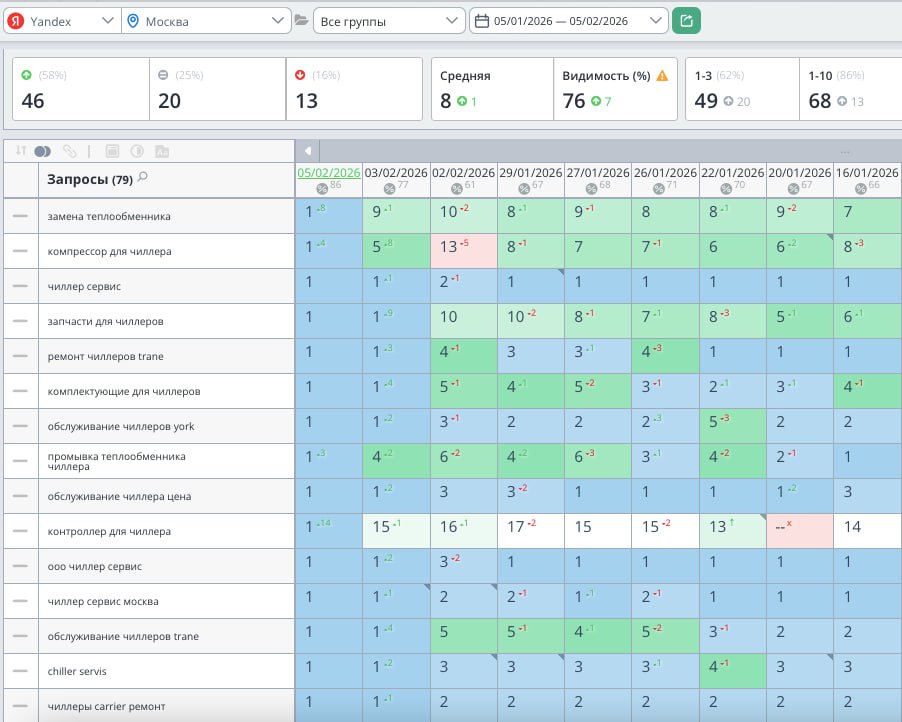The width and height of the screenshot is (902, 722).
Task: Click the grey minus-circle icon above 20
Action: (163, 75)
